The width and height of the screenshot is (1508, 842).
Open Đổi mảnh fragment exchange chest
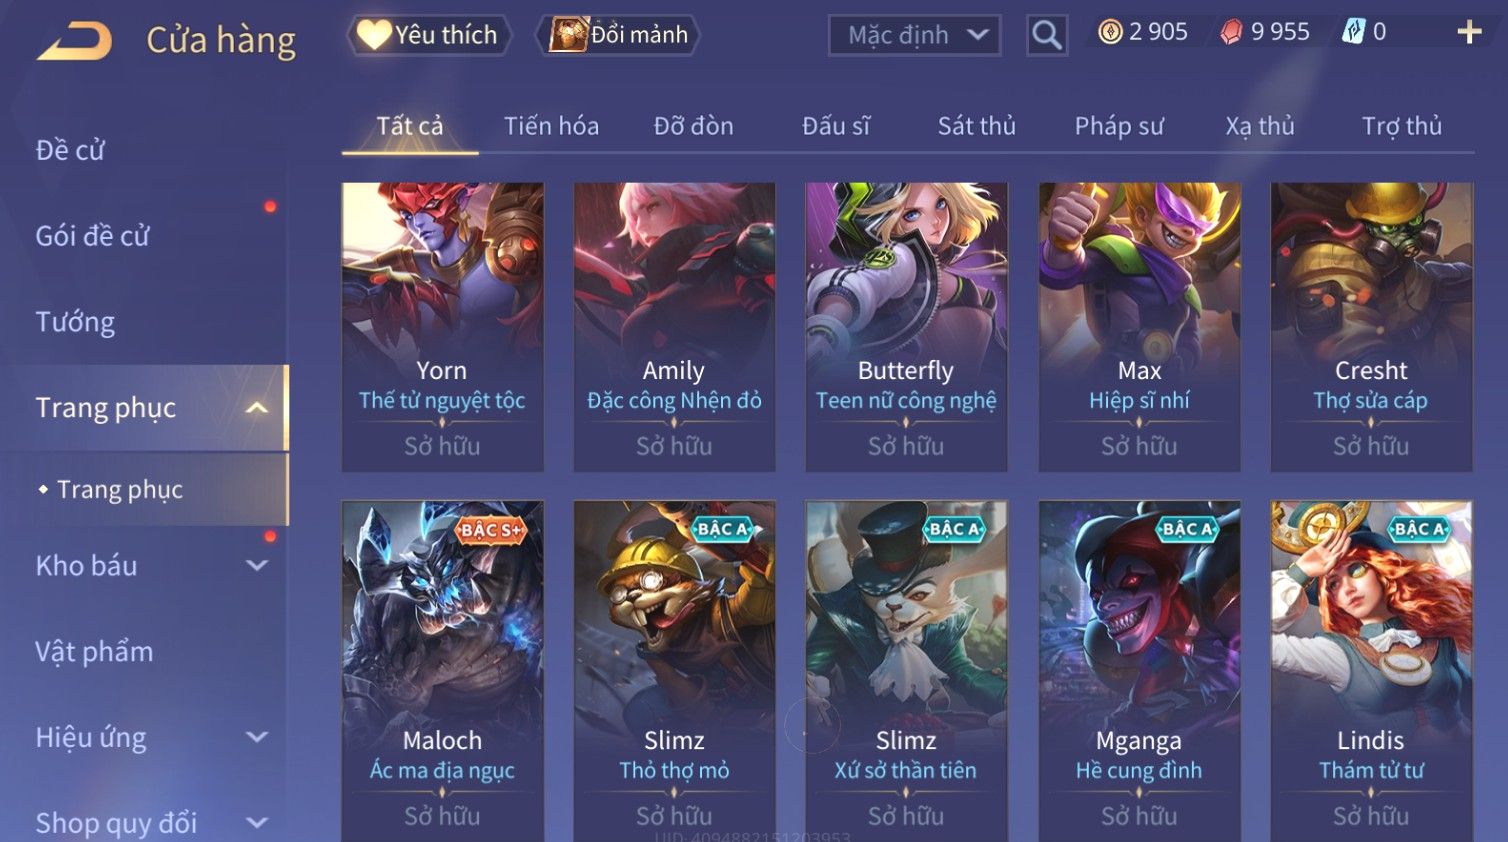click(618, 35)
